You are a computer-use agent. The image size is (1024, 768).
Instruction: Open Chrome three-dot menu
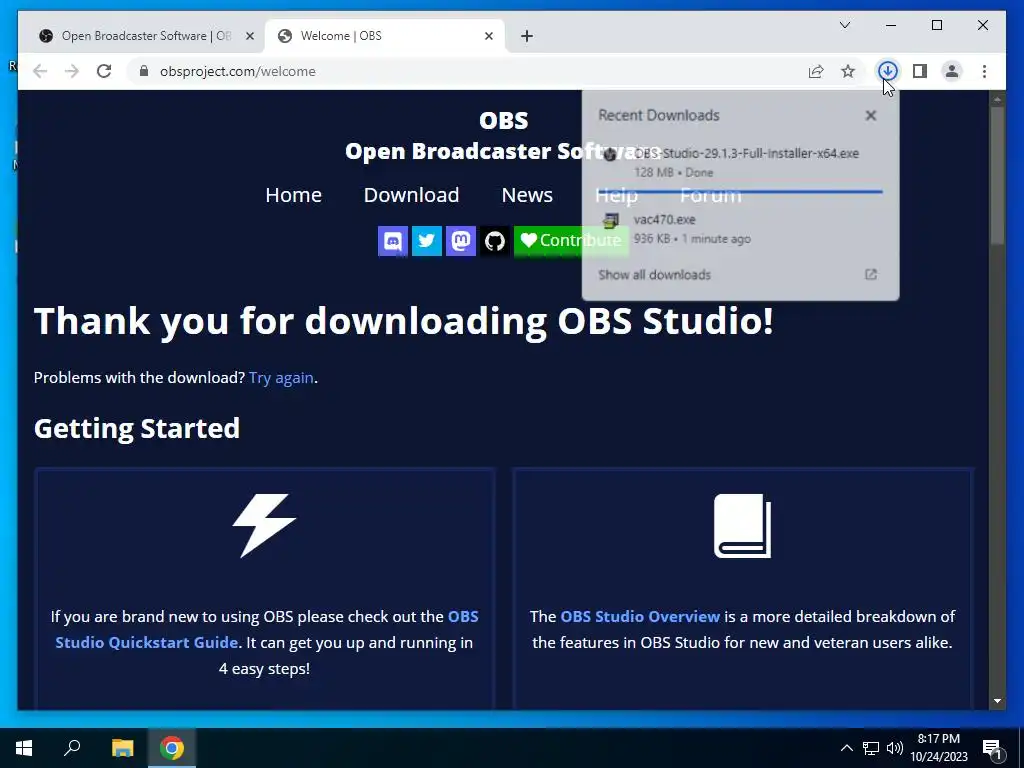(984, 71)
